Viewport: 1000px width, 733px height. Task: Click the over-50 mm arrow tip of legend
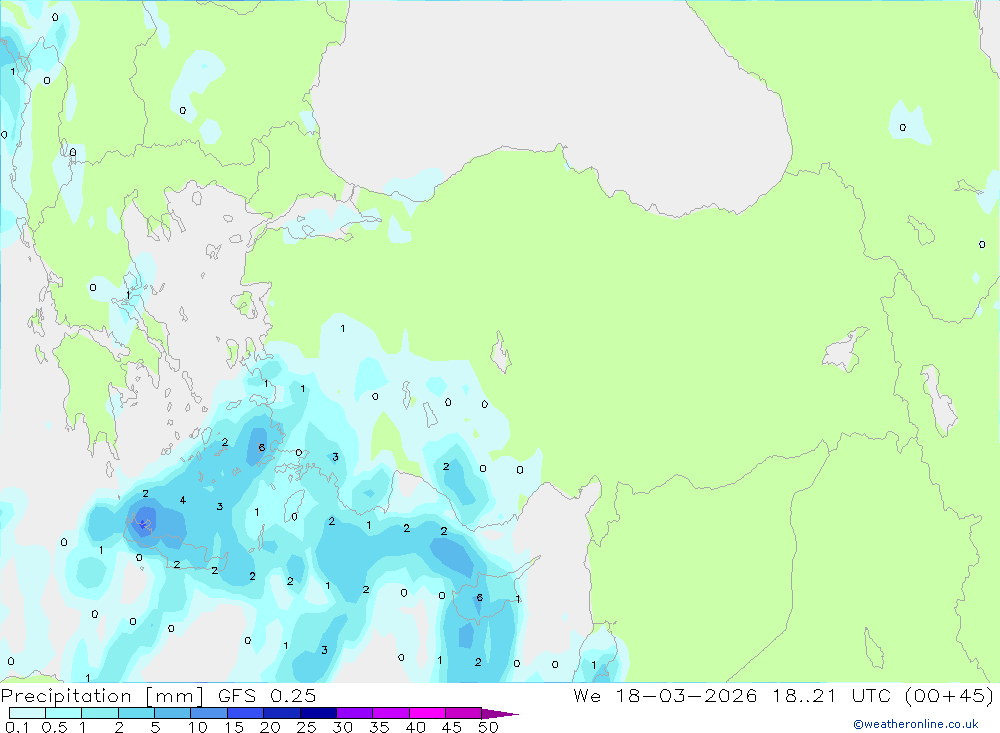pyautogui.click(x=499, y=713)
